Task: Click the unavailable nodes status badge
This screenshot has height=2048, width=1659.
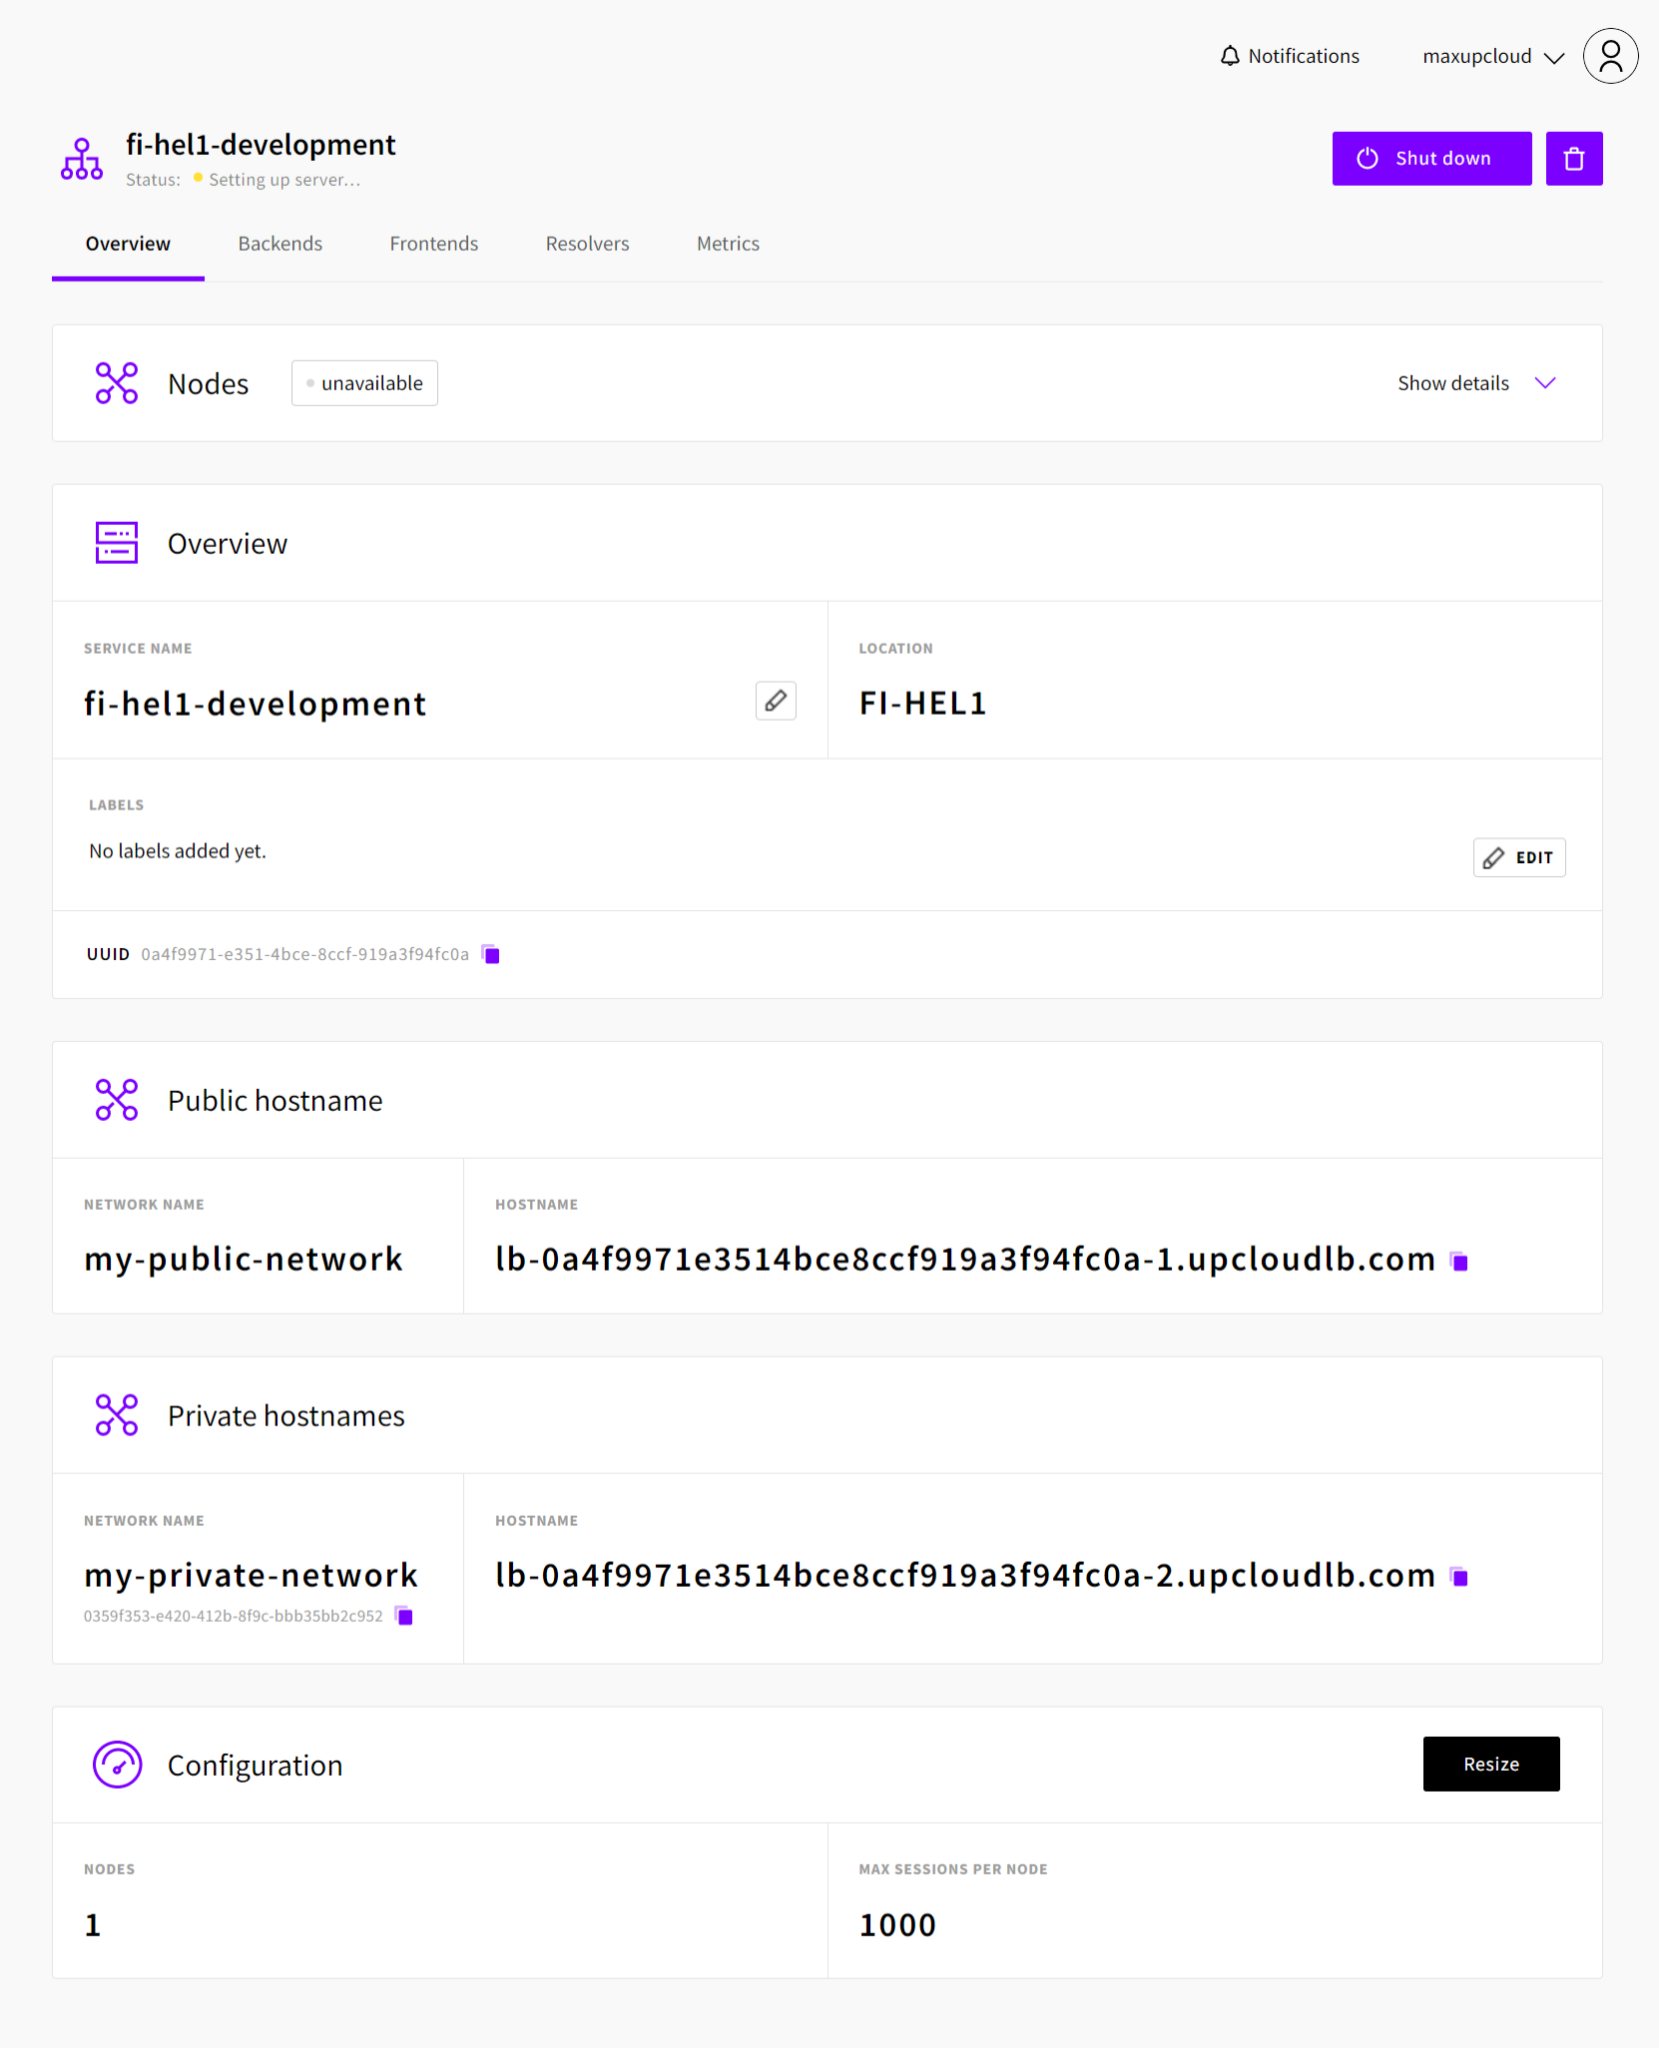Action: point(365,383)
